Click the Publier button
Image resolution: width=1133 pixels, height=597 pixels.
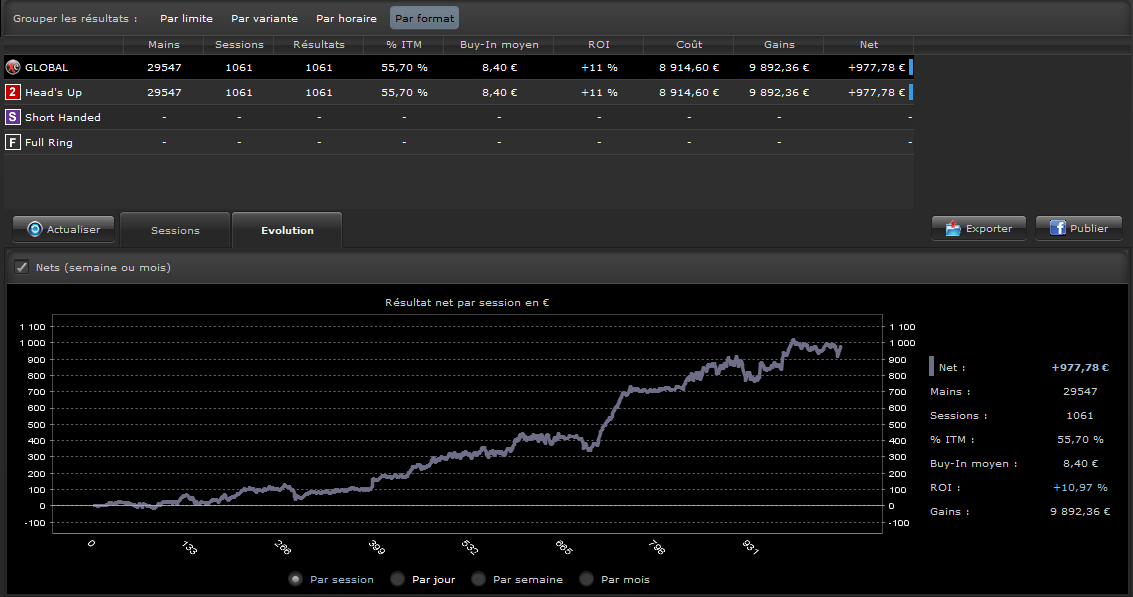(x=1079, y=228)
